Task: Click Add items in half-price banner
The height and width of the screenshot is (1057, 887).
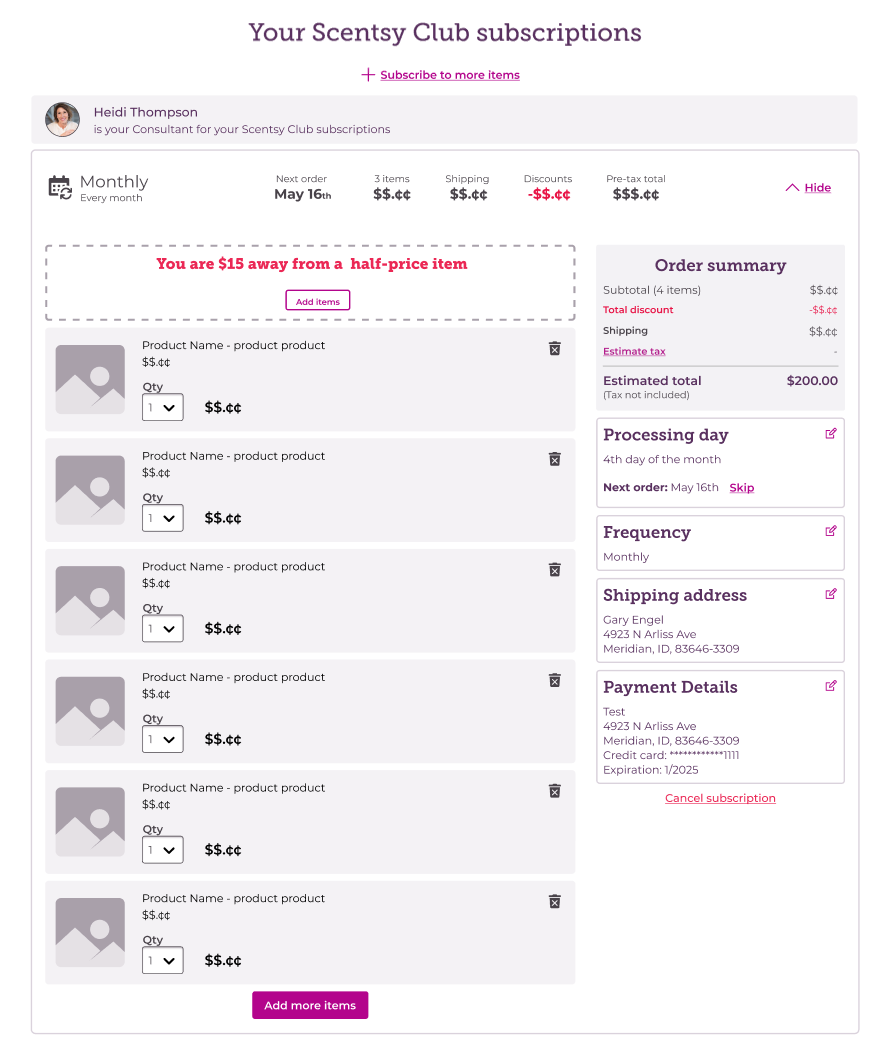Action: tap(318, 301)
